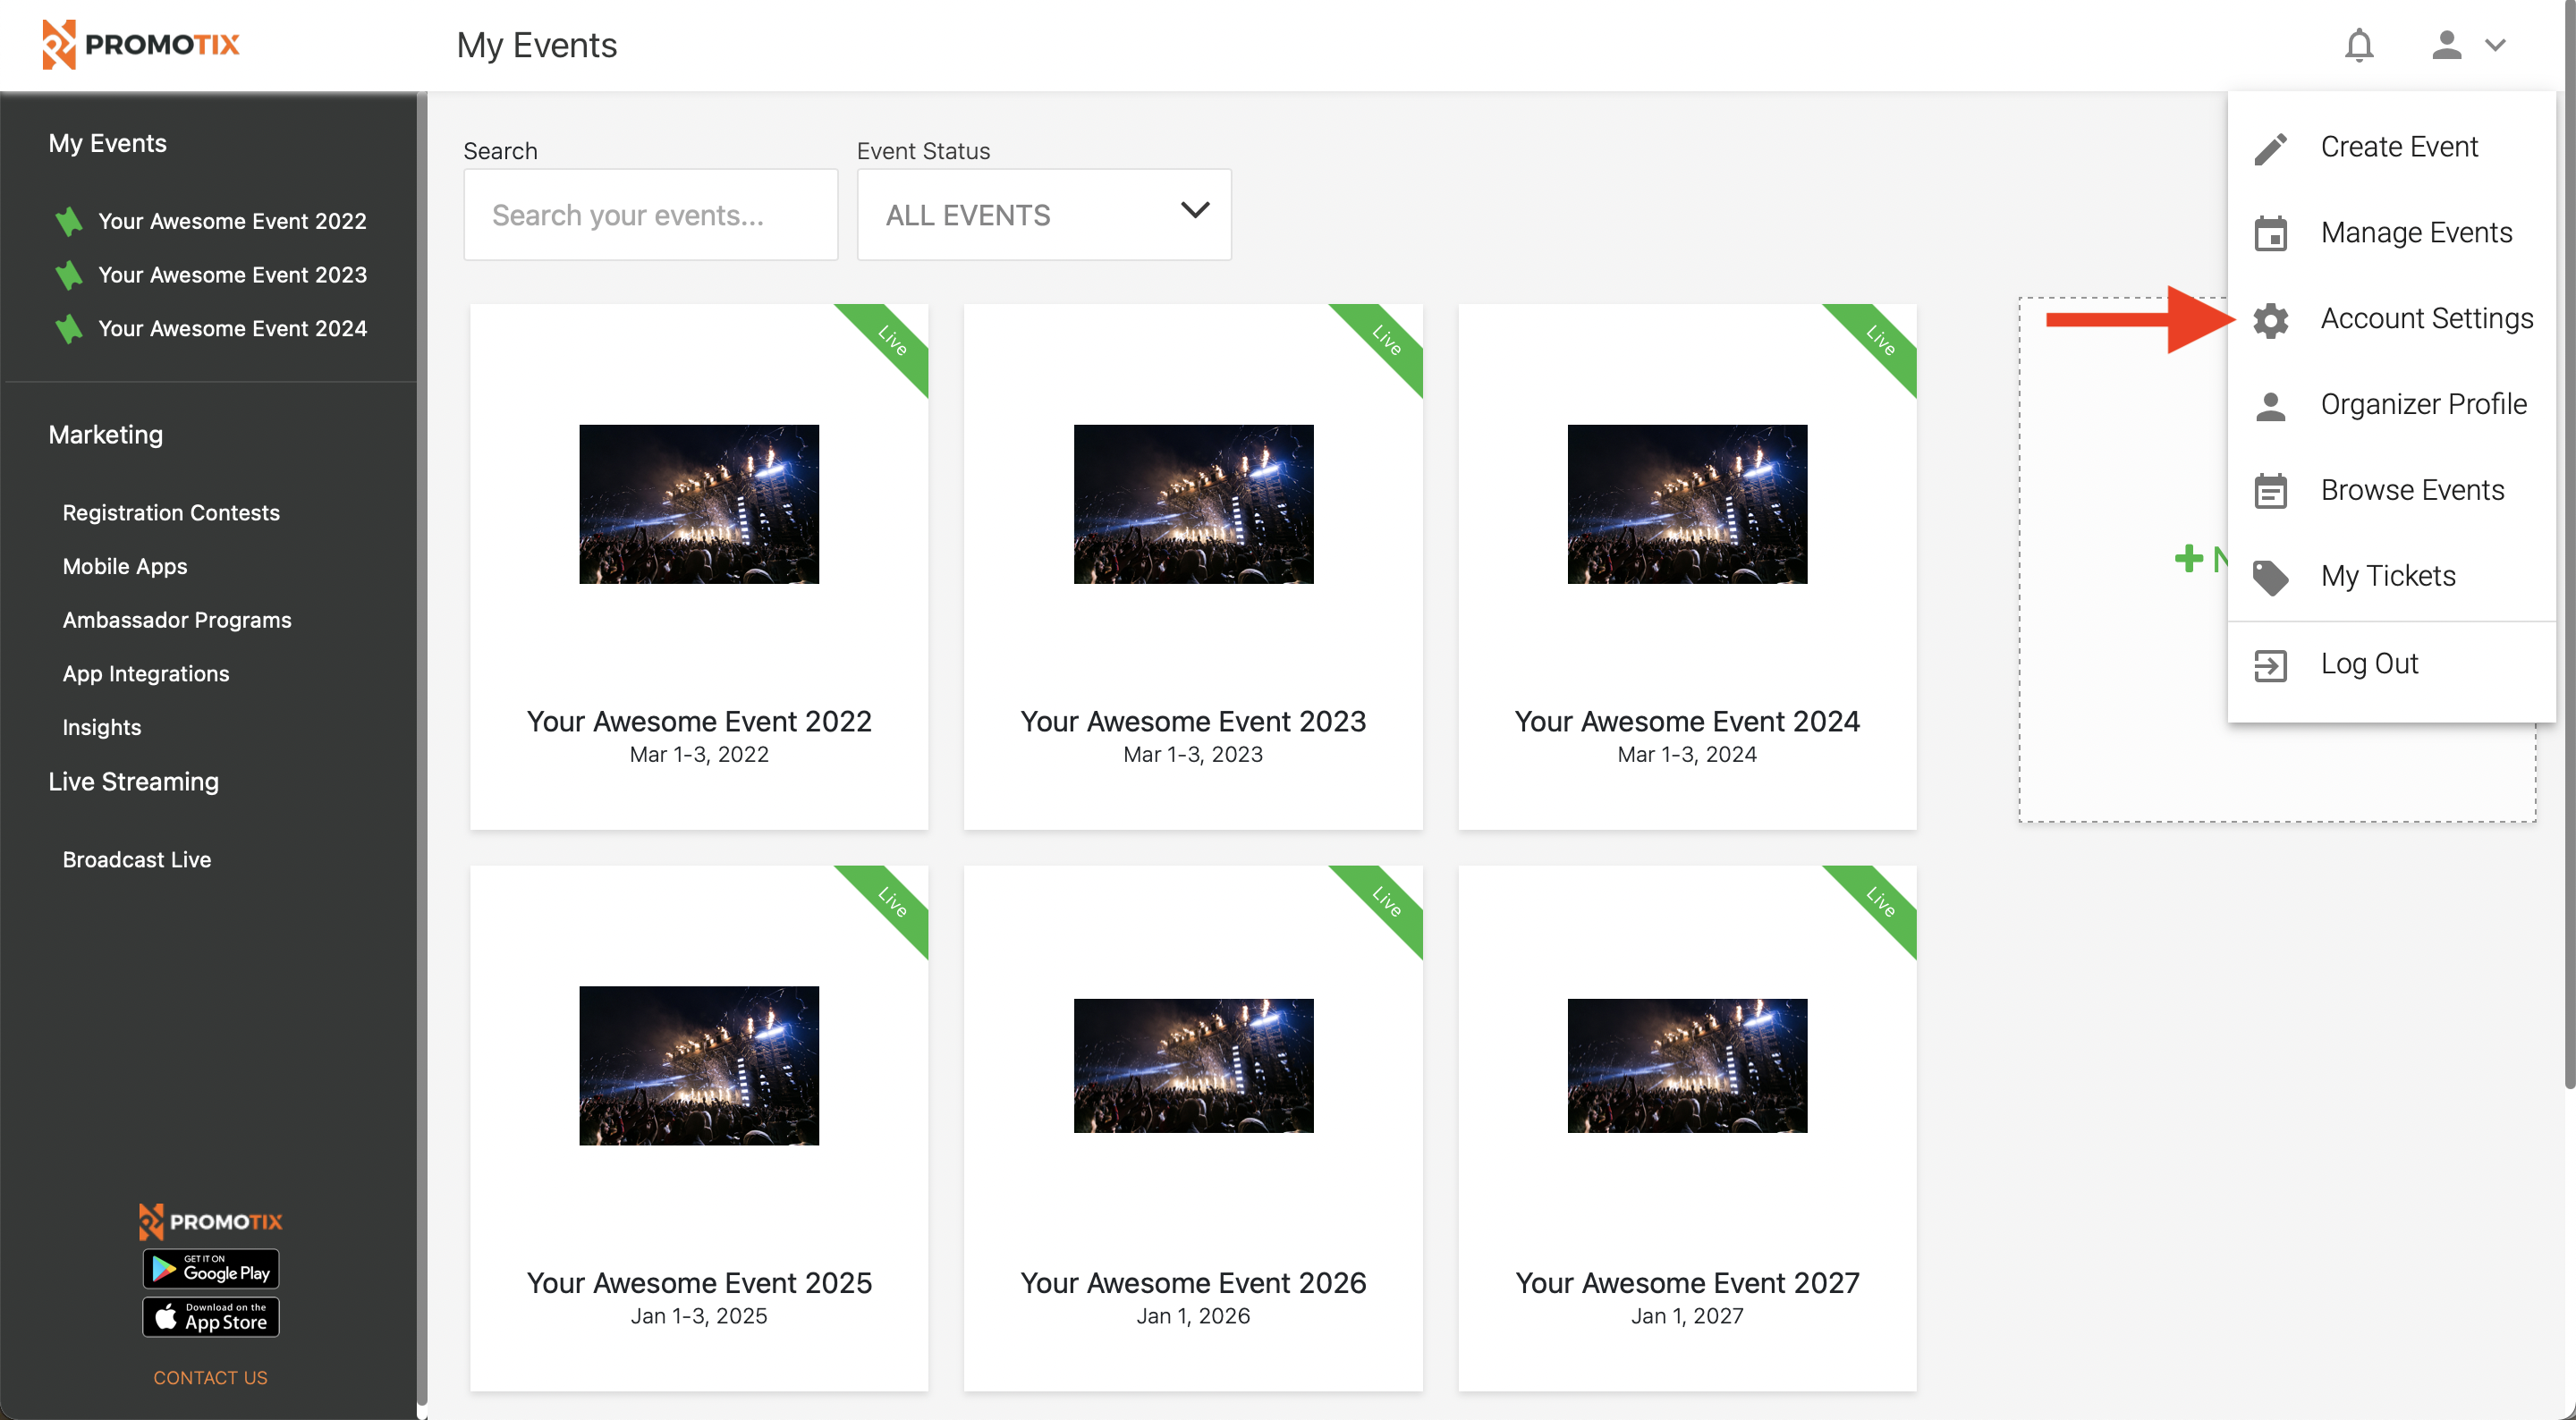Open Registration Contests in the sidebar
Viewport: 2576px width, 1420px height.
coord(171,513)
